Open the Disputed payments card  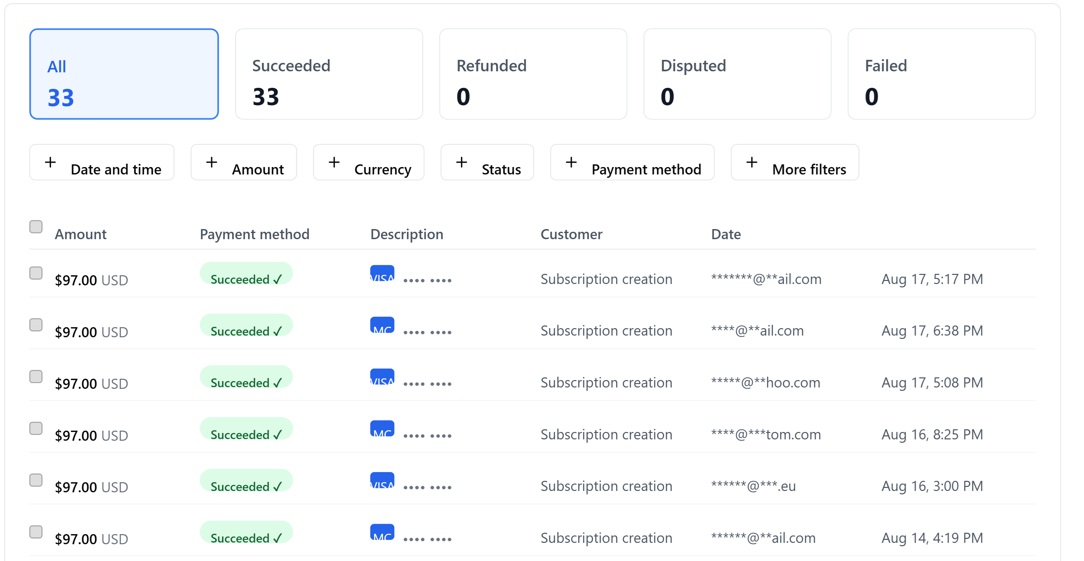click(737, 74)
